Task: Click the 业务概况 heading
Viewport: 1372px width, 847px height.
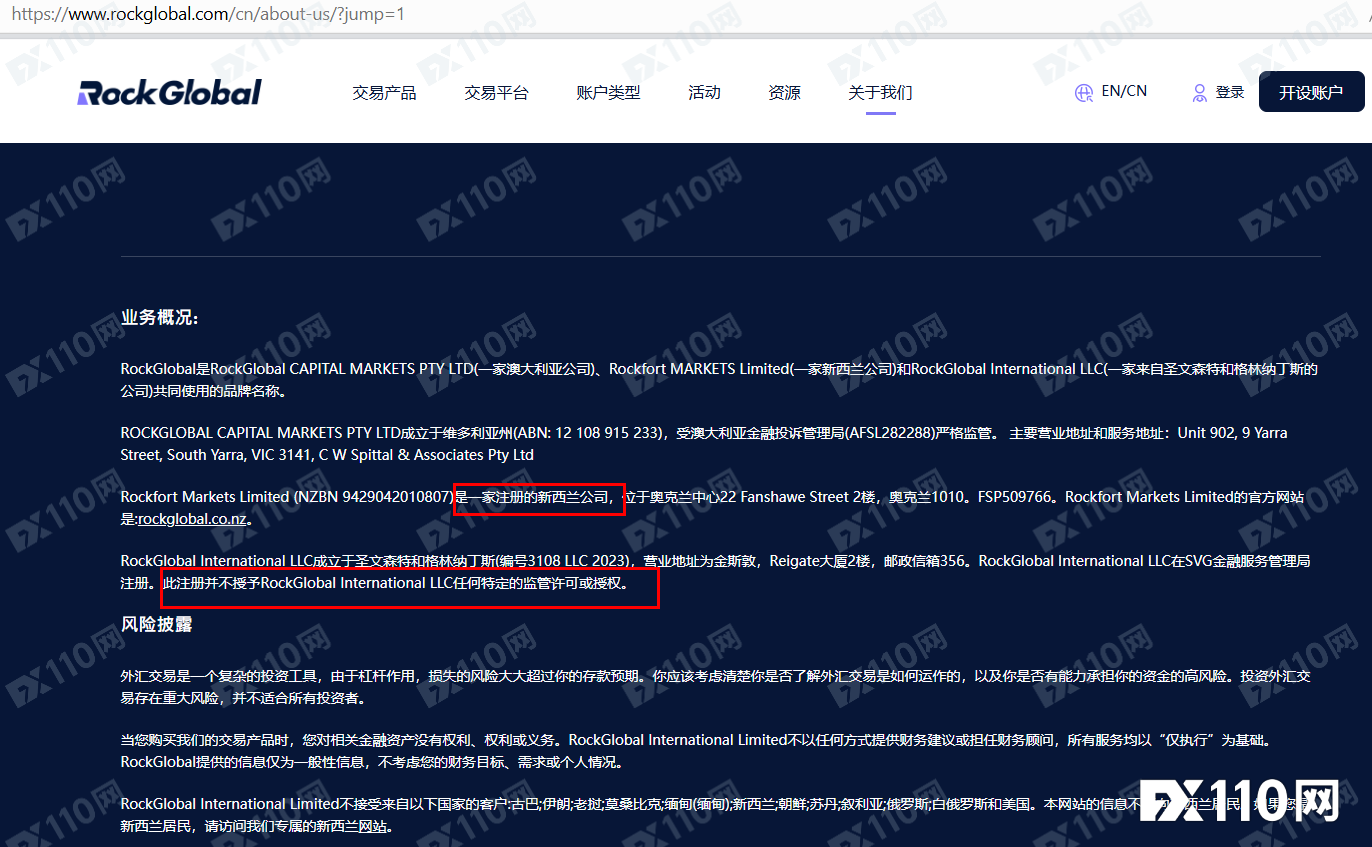Action: tap(160, 318)
